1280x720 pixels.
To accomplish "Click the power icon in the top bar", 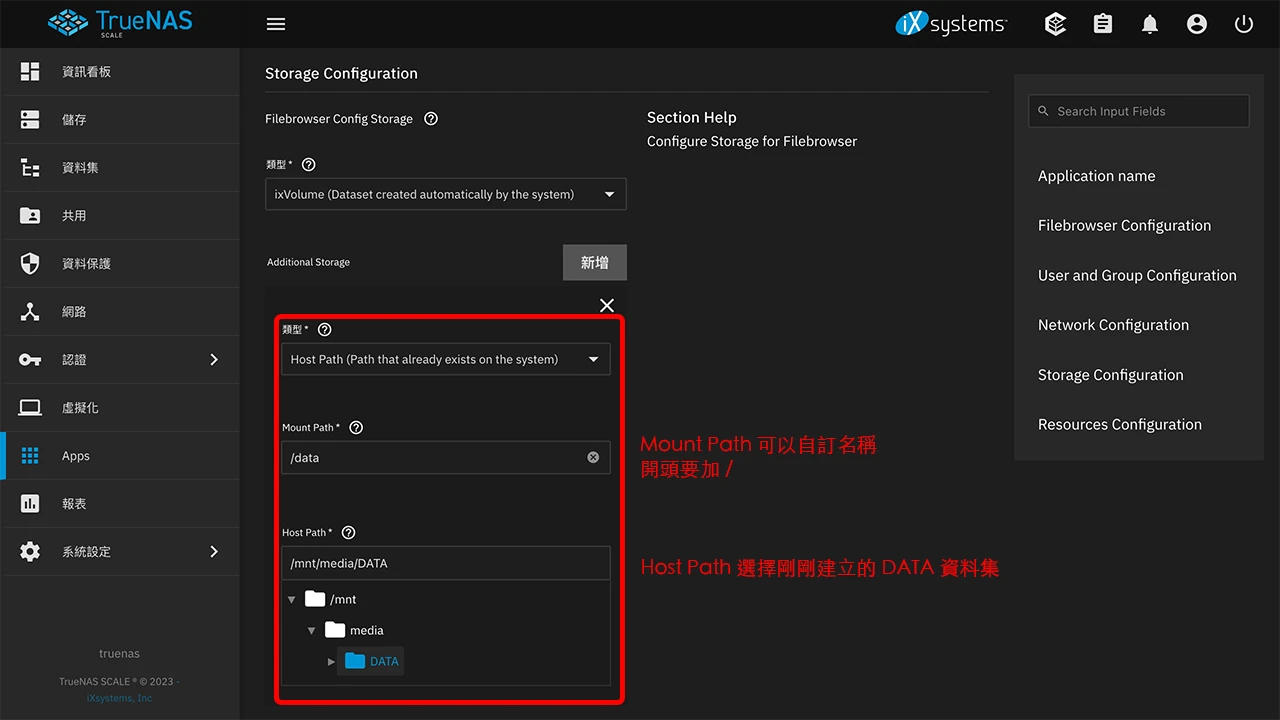I will 1243,24.
